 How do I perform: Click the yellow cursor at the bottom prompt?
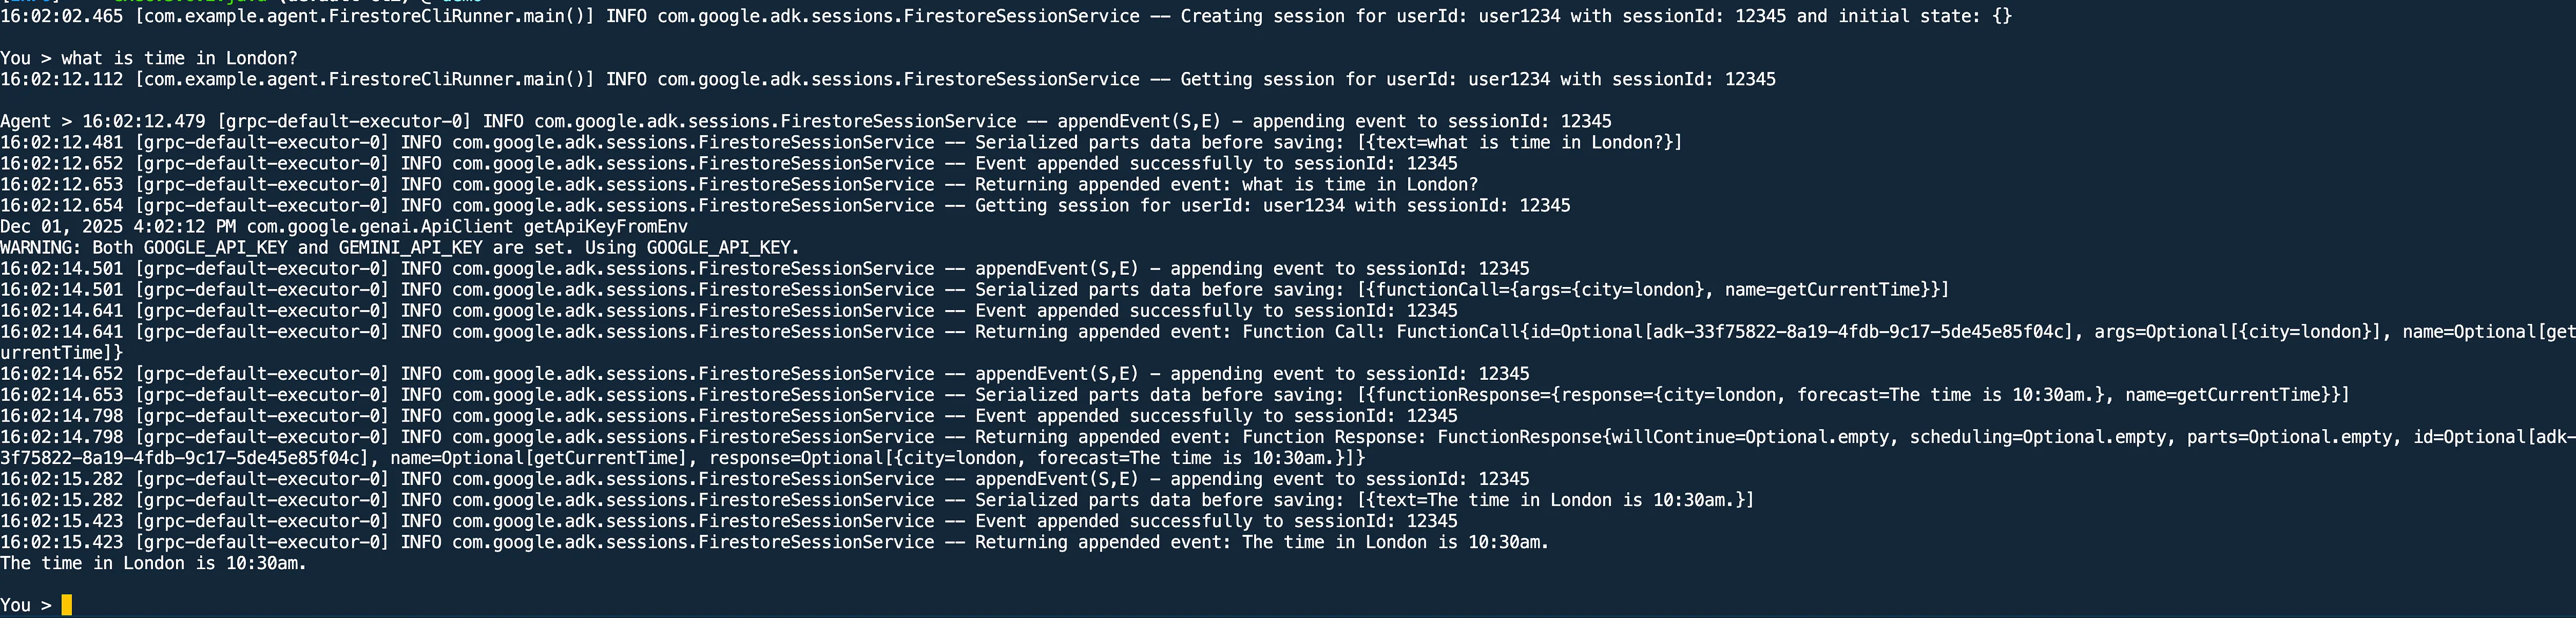66,605
